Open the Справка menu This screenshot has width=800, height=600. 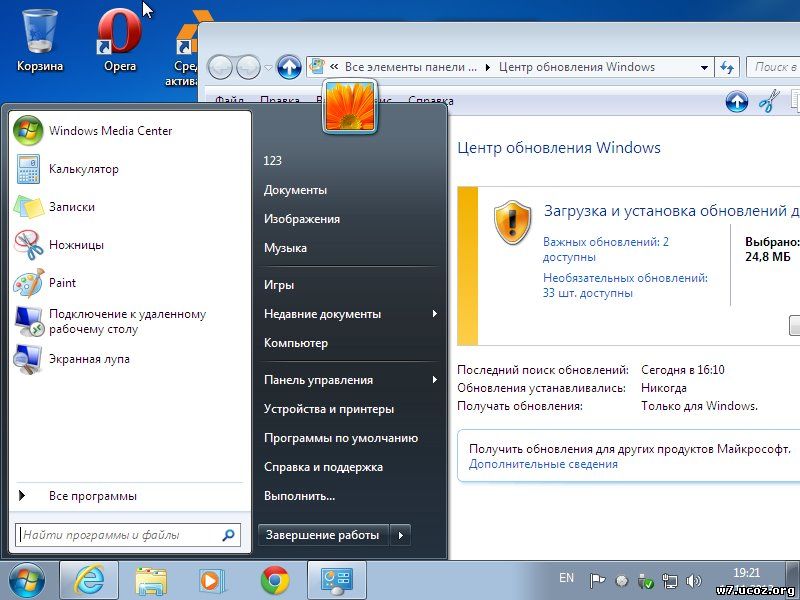[429, 101]
